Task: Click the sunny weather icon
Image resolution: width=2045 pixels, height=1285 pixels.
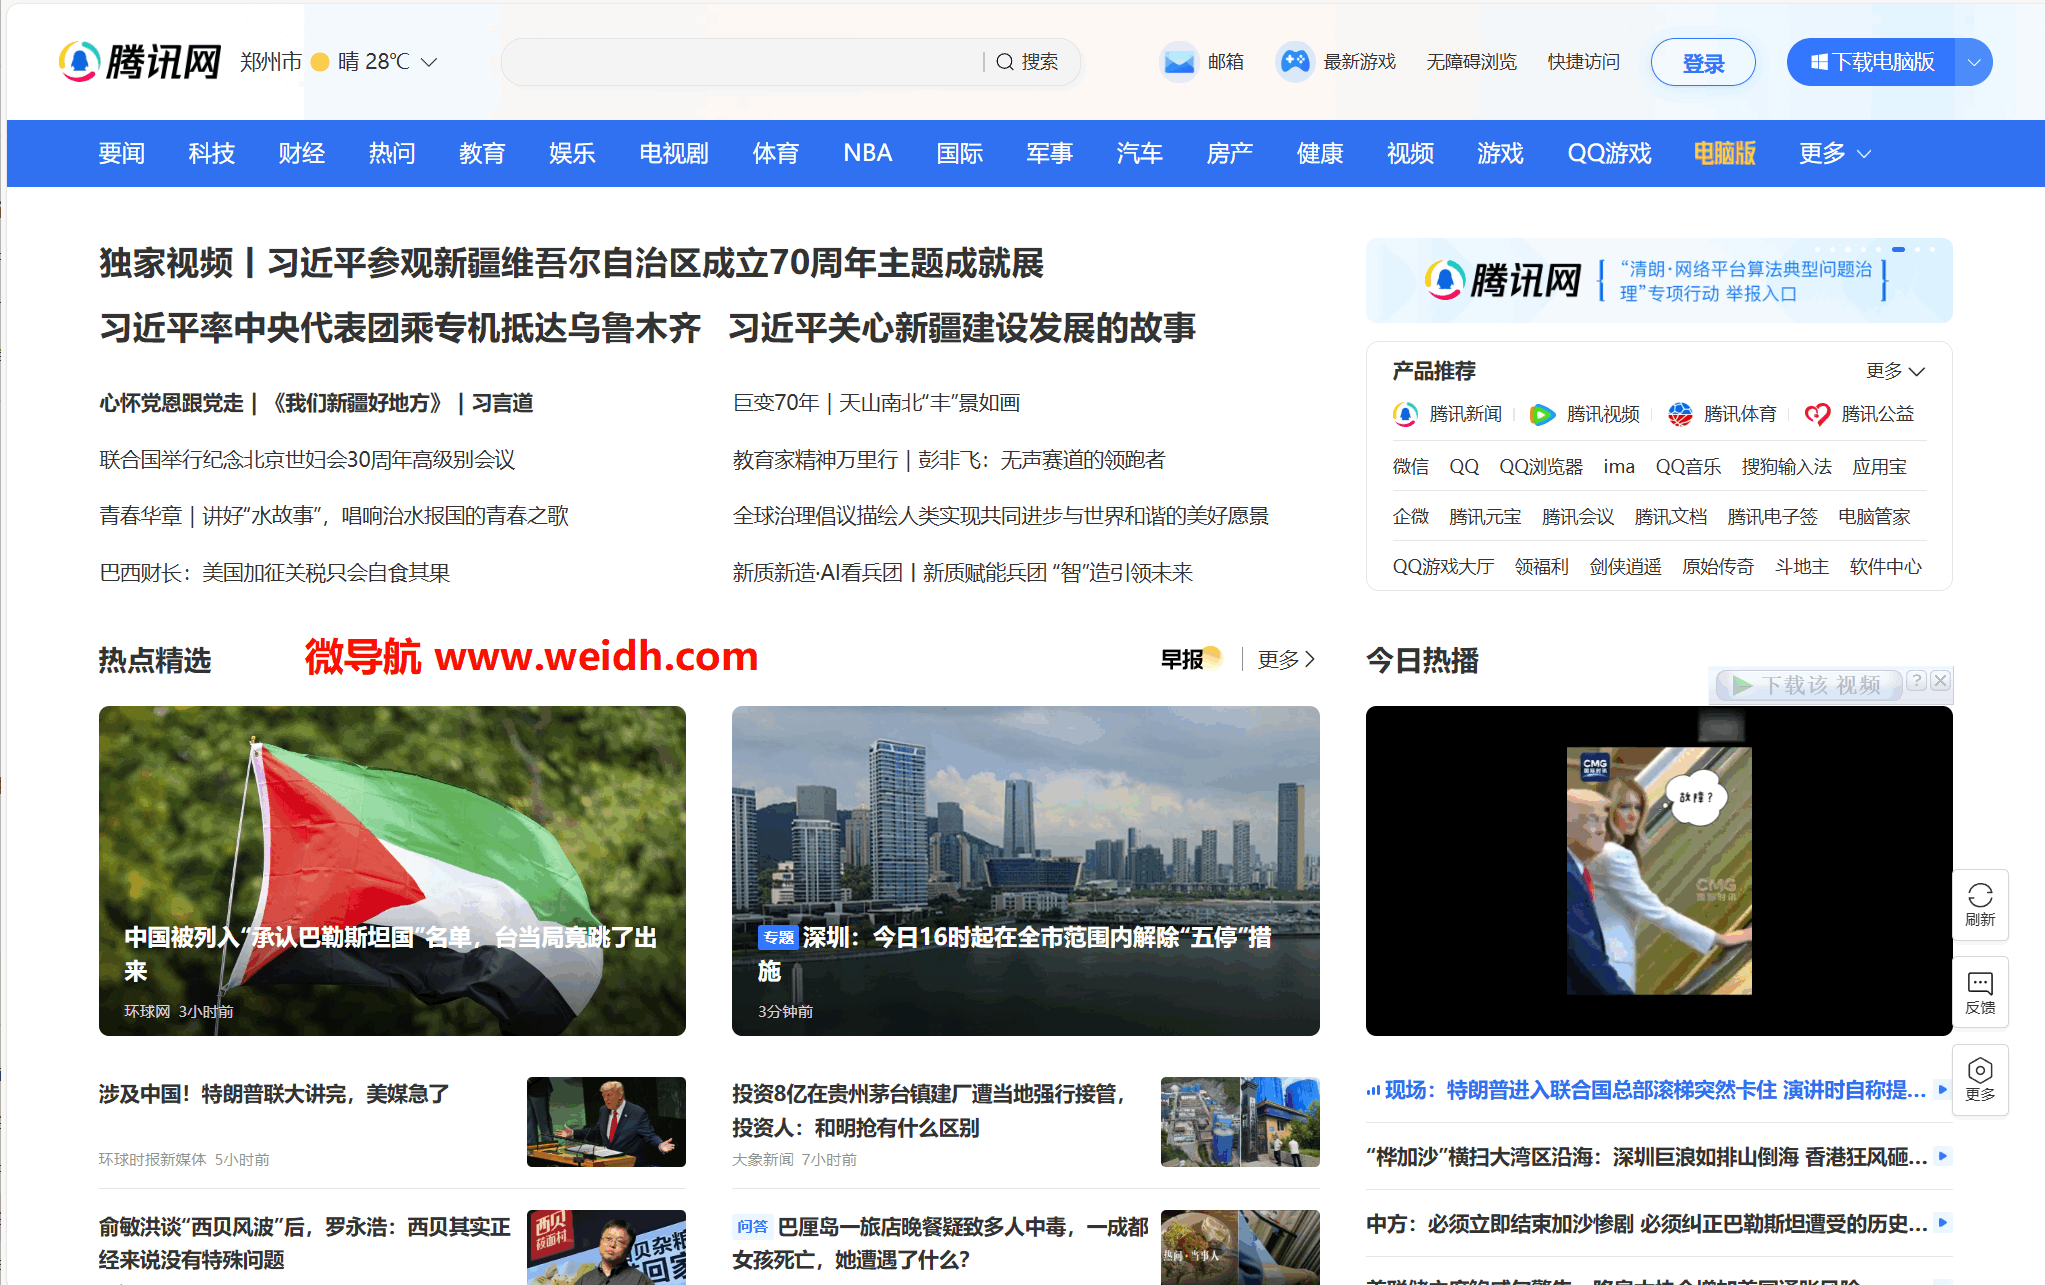Action: point(320,62)
